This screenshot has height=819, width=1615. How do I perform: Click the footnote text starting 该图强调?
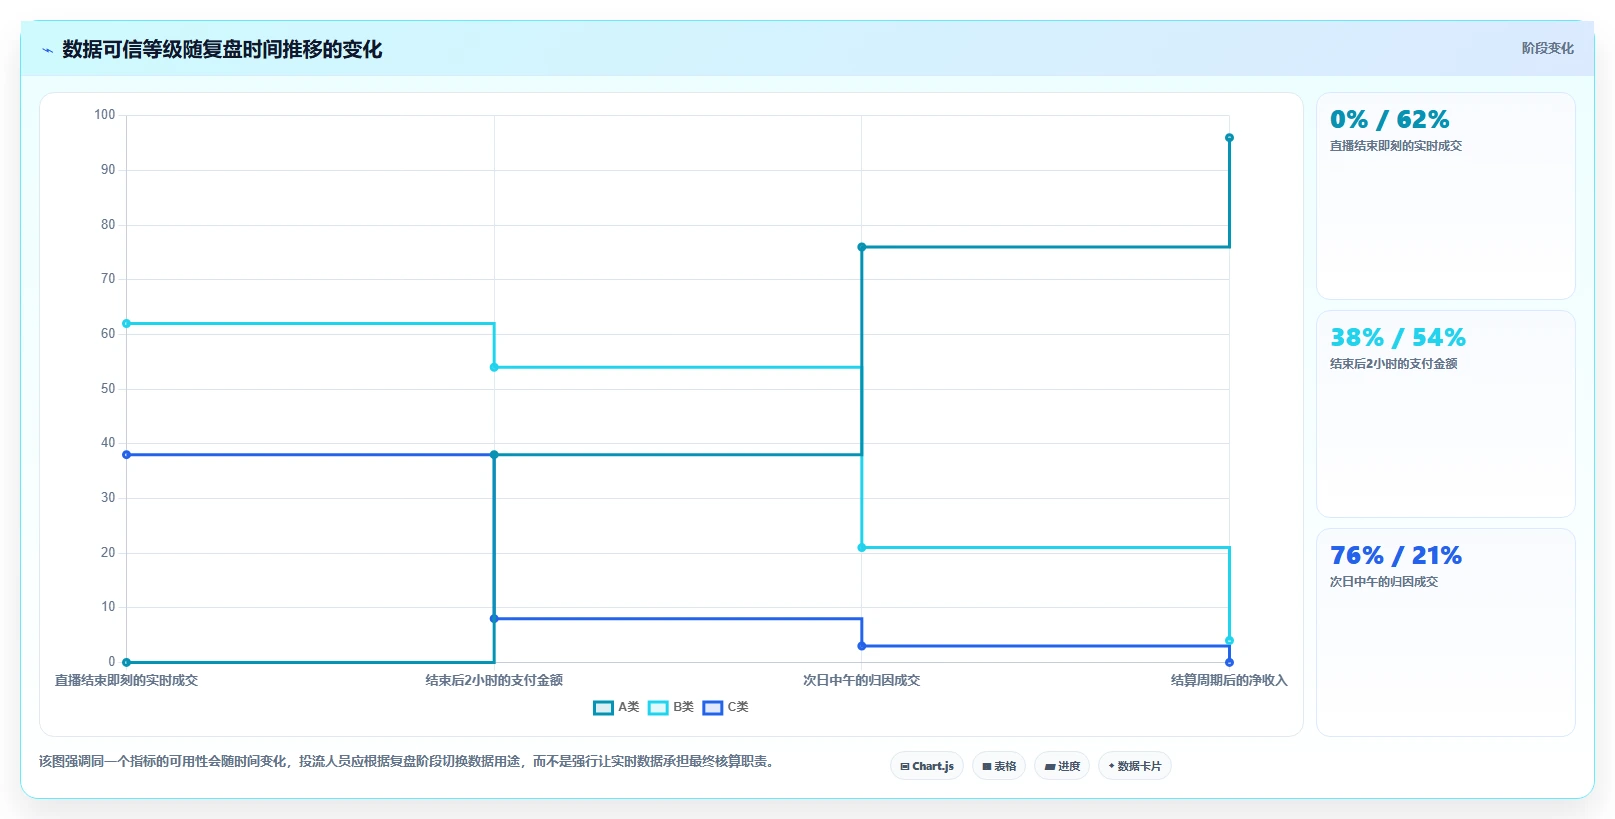[407, 761]
